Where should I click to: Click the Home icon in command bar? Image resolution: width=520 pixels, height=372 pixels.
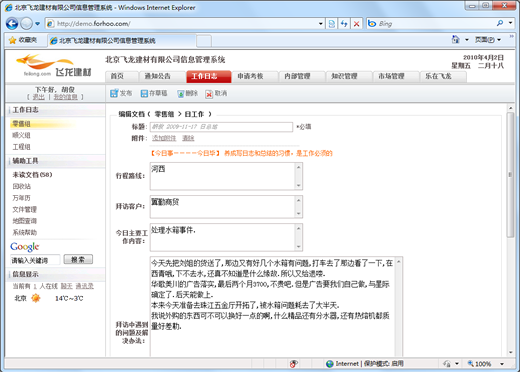(456, 40)
